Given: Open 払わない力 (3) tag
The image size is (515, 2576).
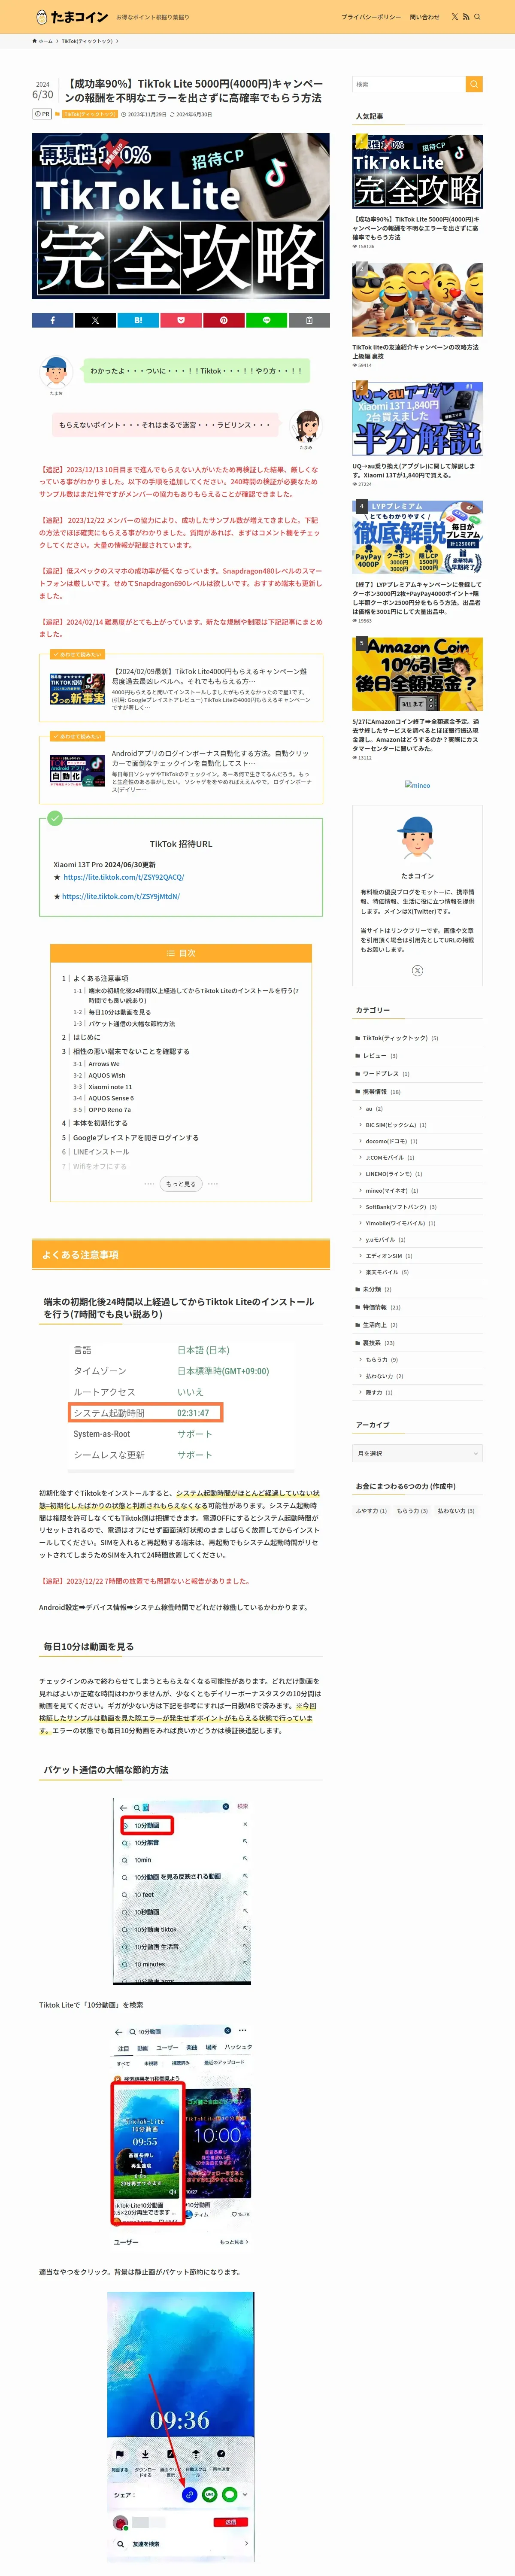Looking at the screenshot, I should click(456, 1511).
